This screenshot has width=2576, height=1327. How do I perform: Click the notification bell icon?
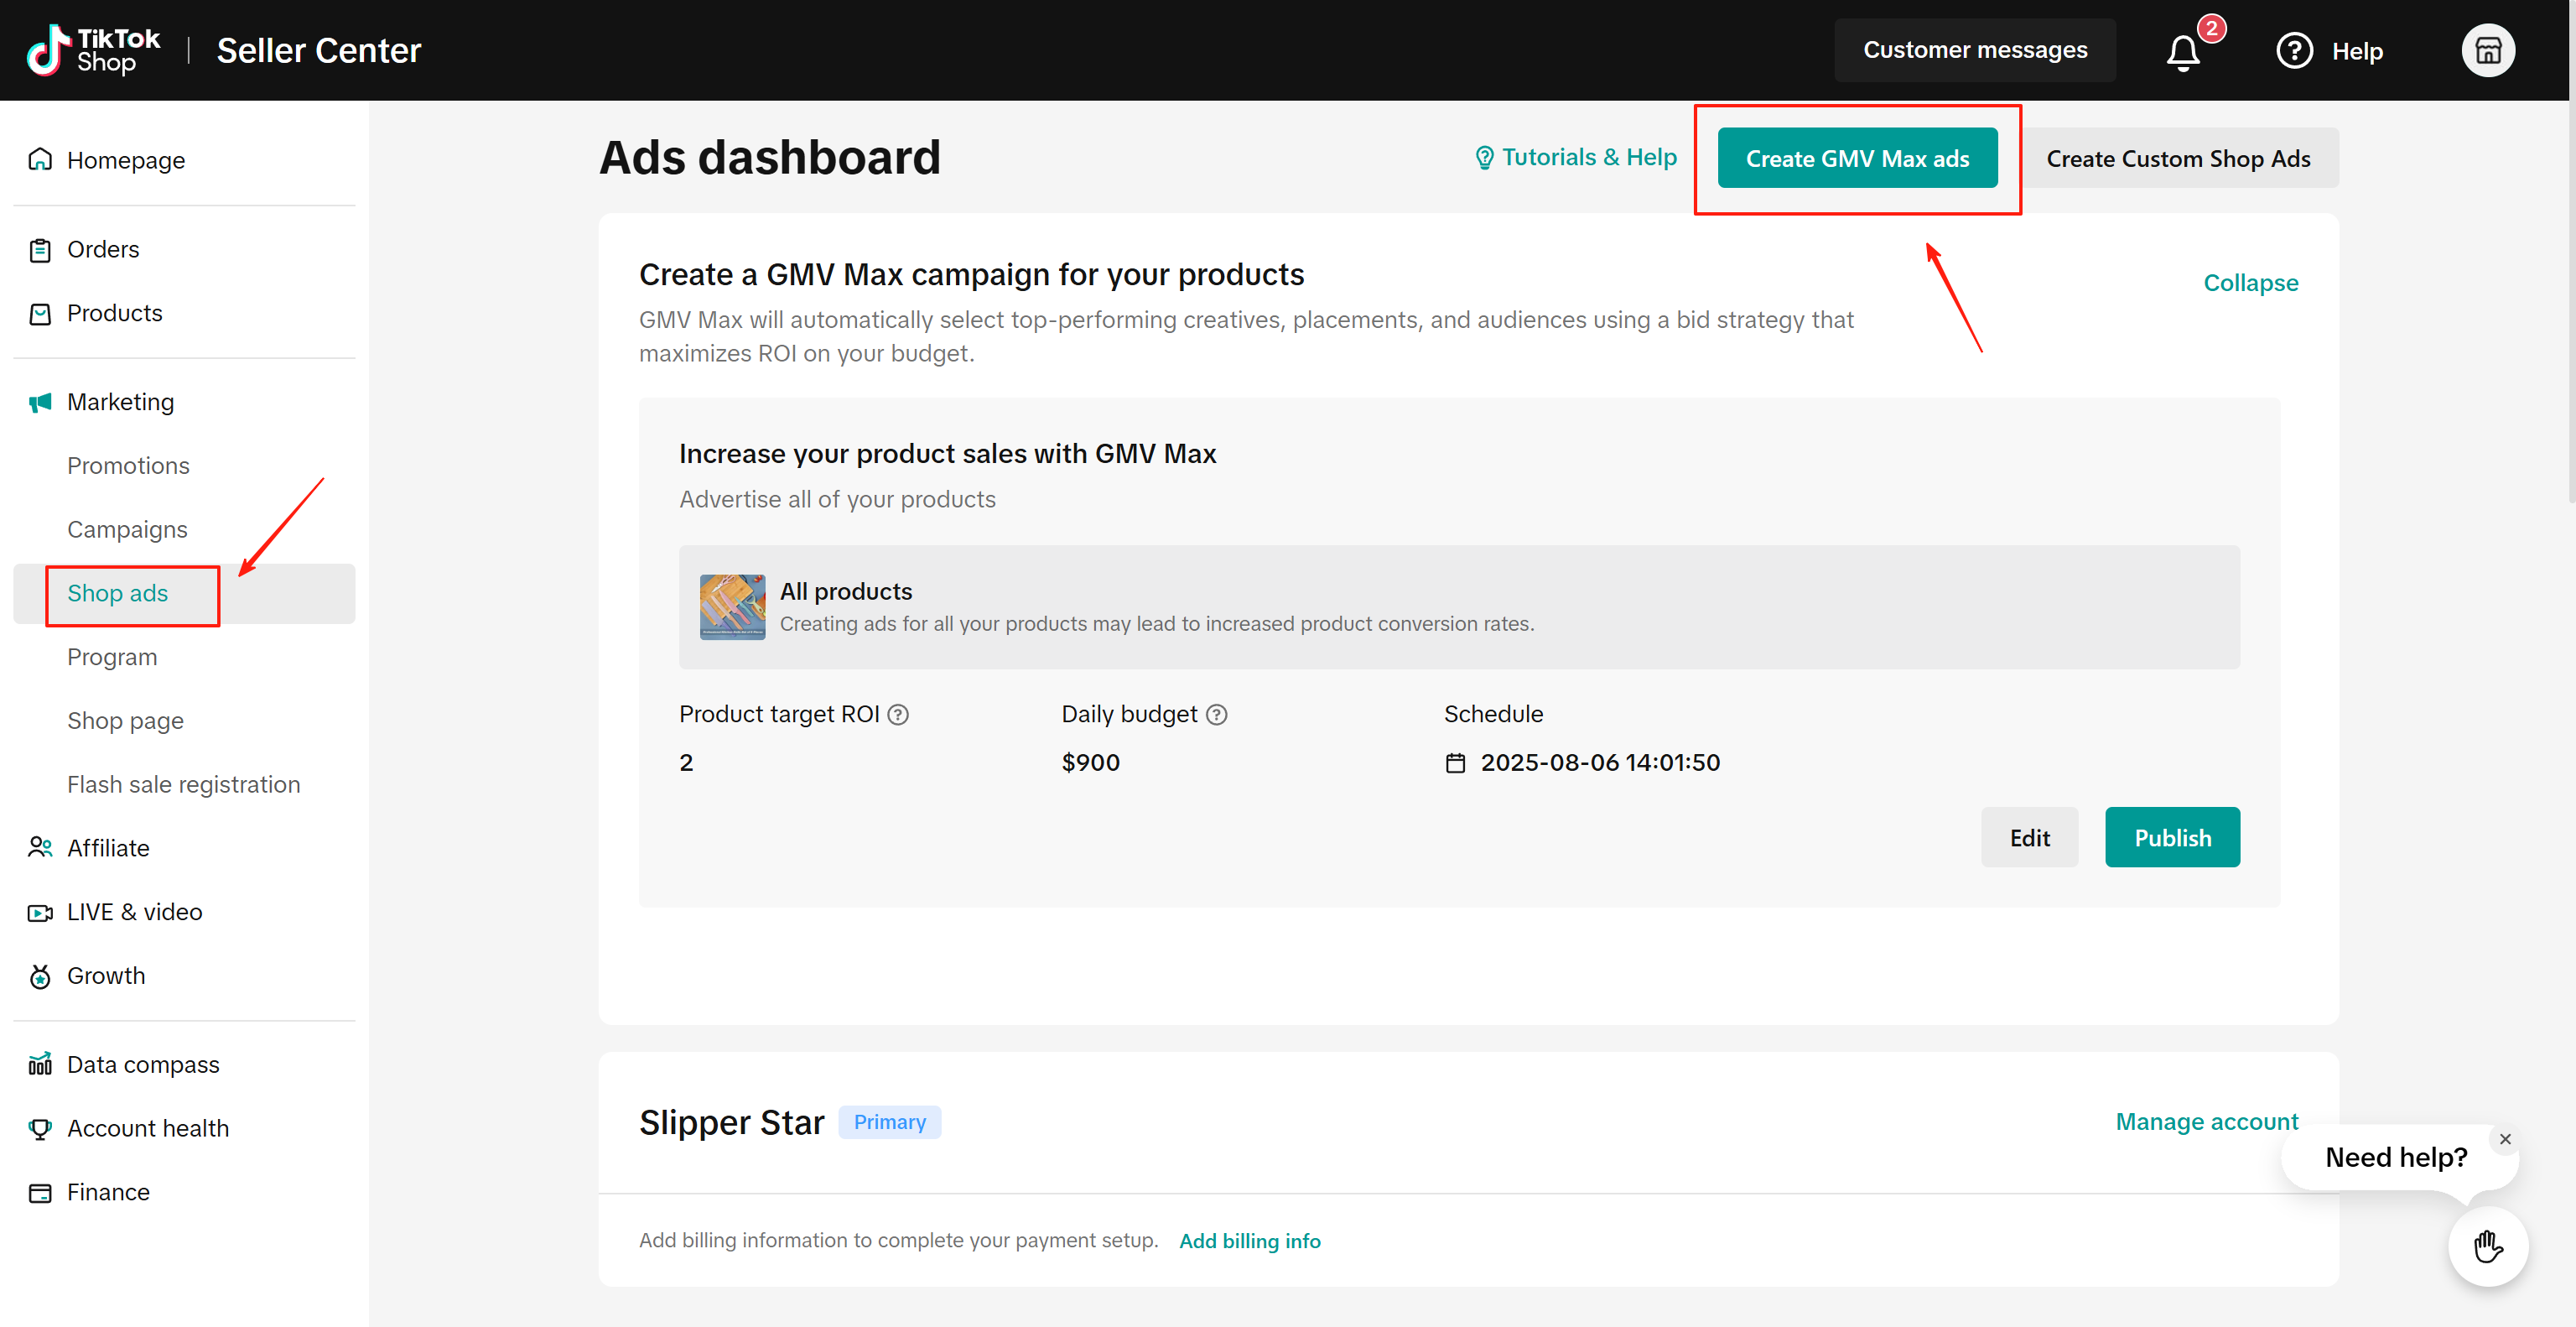[x=2183, y=52]
